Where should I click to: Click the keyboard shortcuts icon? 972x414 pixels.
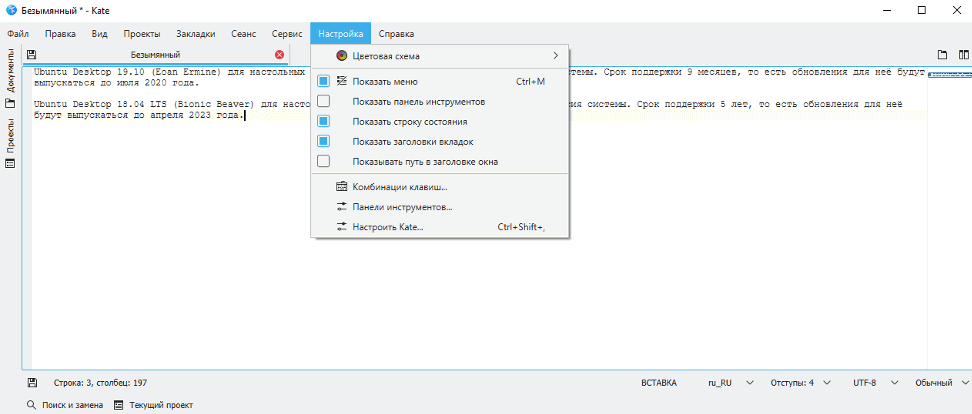[x=341, y=187]
